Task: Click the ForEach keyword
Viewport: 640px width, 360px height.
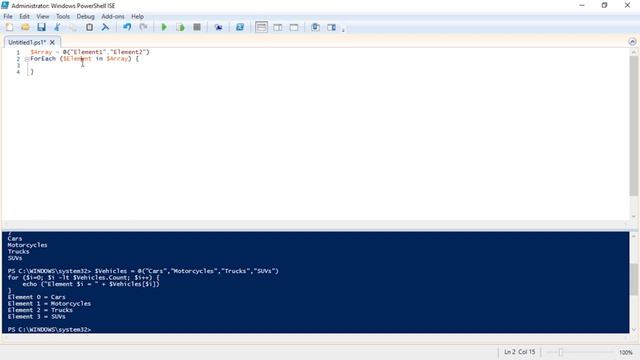Action: pos(43,59)
